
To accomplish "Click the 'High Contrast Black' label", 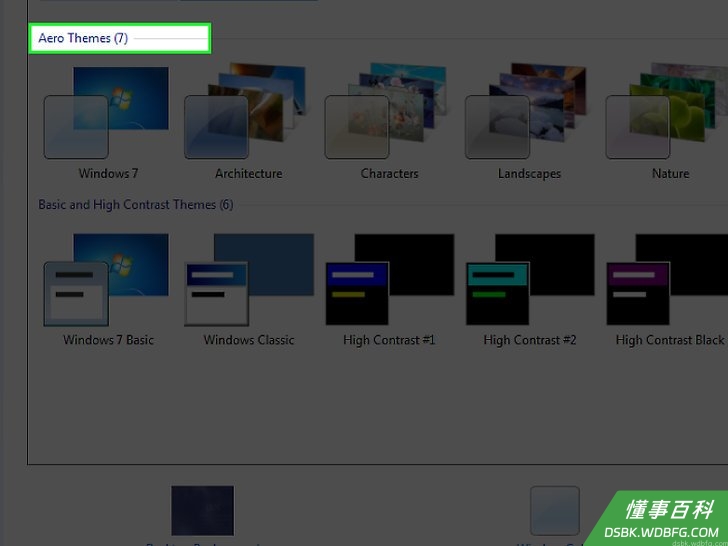I will point(670,340).
